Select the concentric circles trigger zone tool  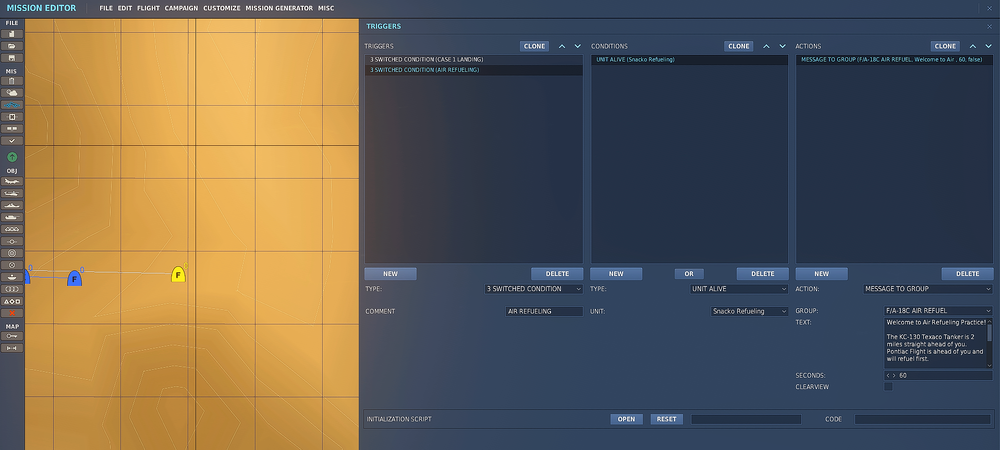pos(12,253)
